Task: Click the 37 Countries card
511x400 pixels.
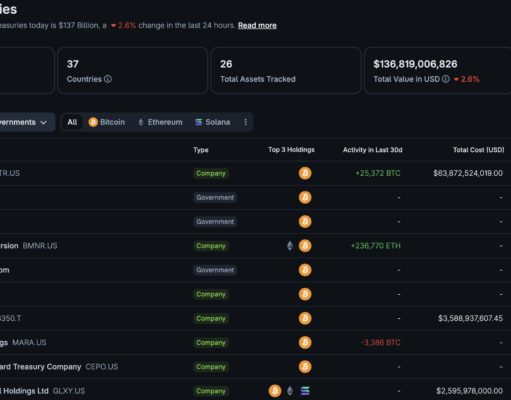Action: [133, 70]
